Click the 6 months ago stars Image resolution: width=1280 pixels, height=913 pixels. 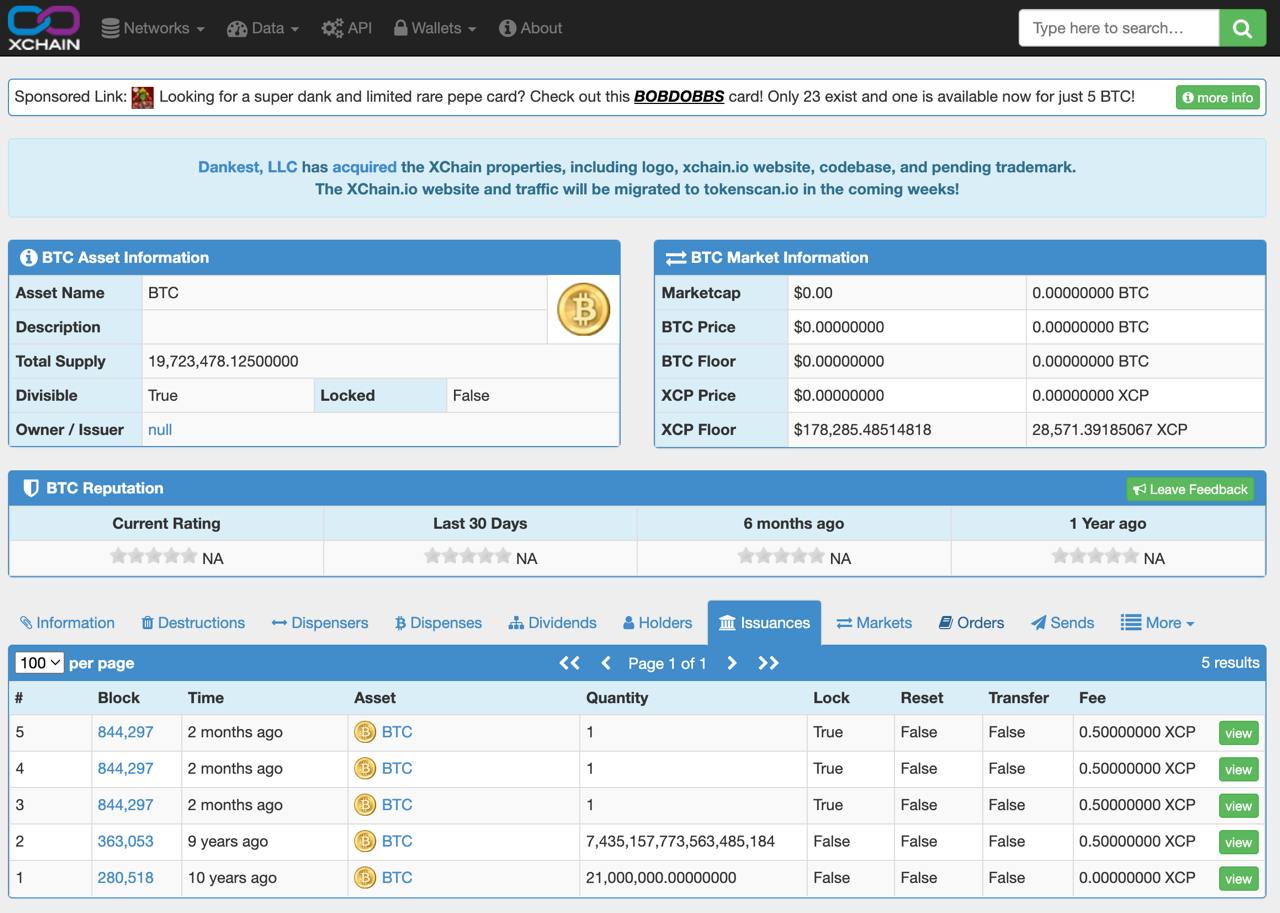[781, 556]
